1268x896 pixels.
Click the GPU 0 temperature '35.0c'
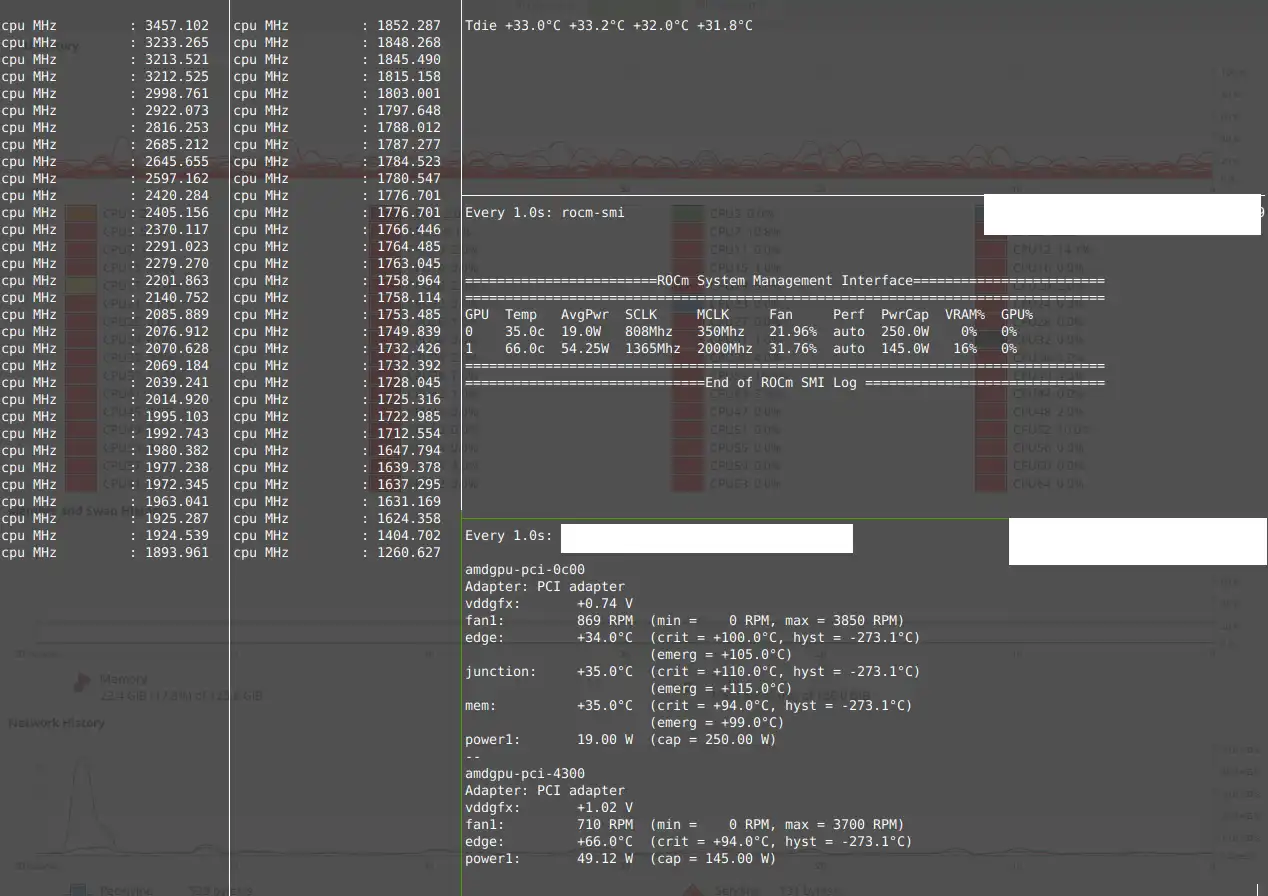(525, 331)
